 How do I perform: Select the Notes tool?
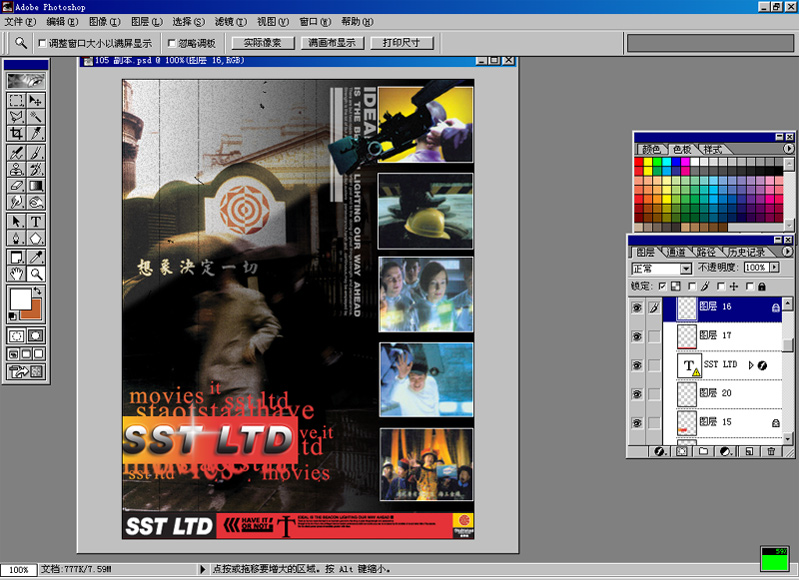pyautogui.click(x=16, y=257)
